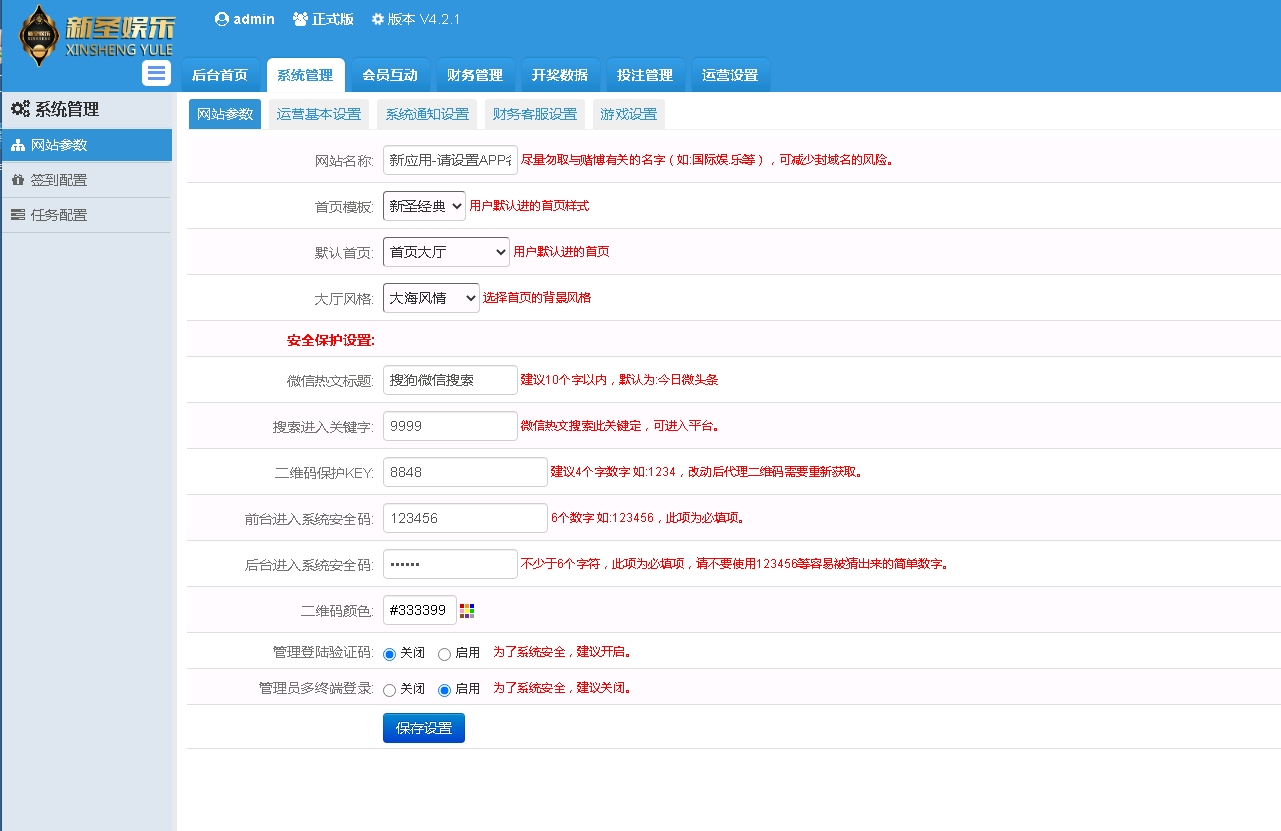Open the 默认首页 dropdown
Image resolution: width=1281 pixels, height=831 pixels.
[x=446, y=252]
